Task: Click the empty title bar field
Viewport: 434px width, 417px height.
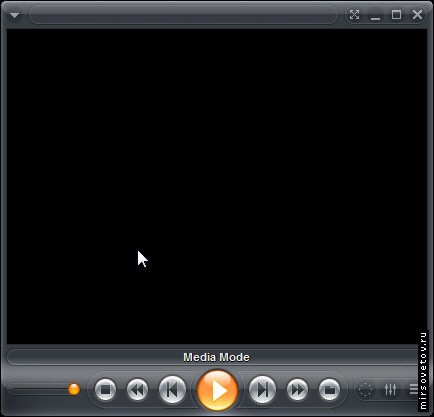Action: point(184,15)
